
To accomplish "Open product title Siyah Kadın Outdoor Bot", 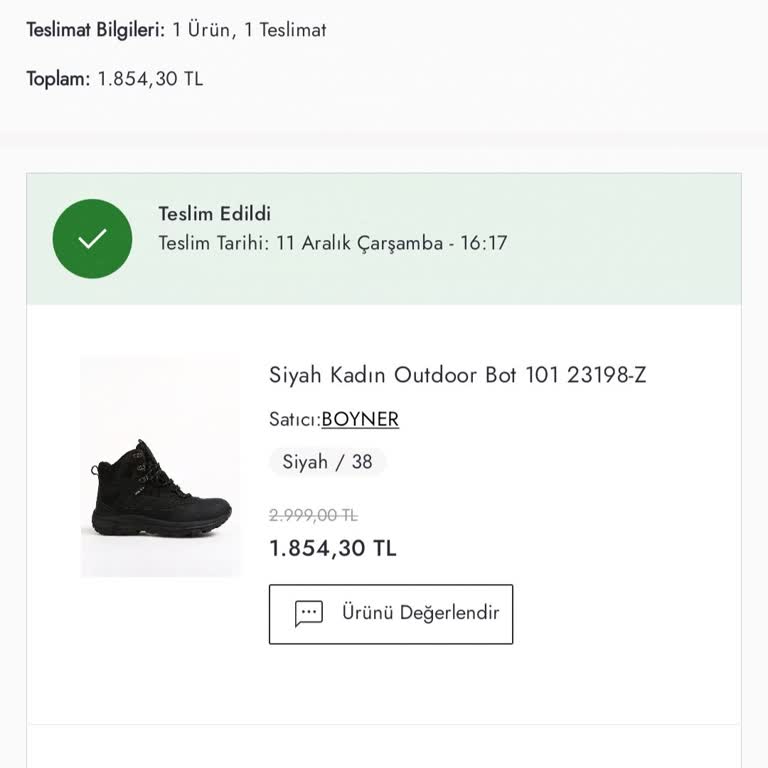I will point(394,375).
